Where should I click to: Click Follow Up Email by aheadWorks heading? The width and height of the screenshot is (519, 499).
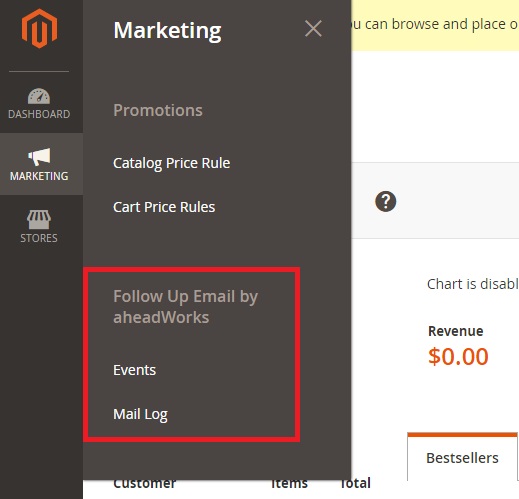[x=186, y=307]
